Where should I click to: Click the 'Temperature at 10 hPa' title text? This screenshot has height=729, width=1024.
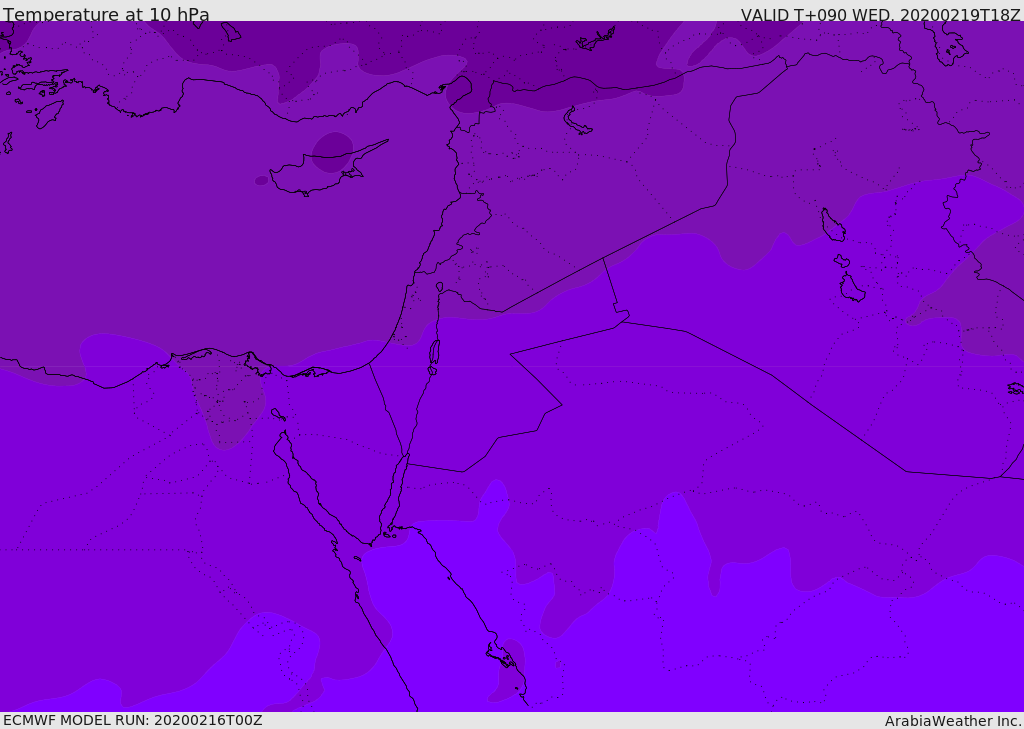pyautogui.click(x=106, y=14)
